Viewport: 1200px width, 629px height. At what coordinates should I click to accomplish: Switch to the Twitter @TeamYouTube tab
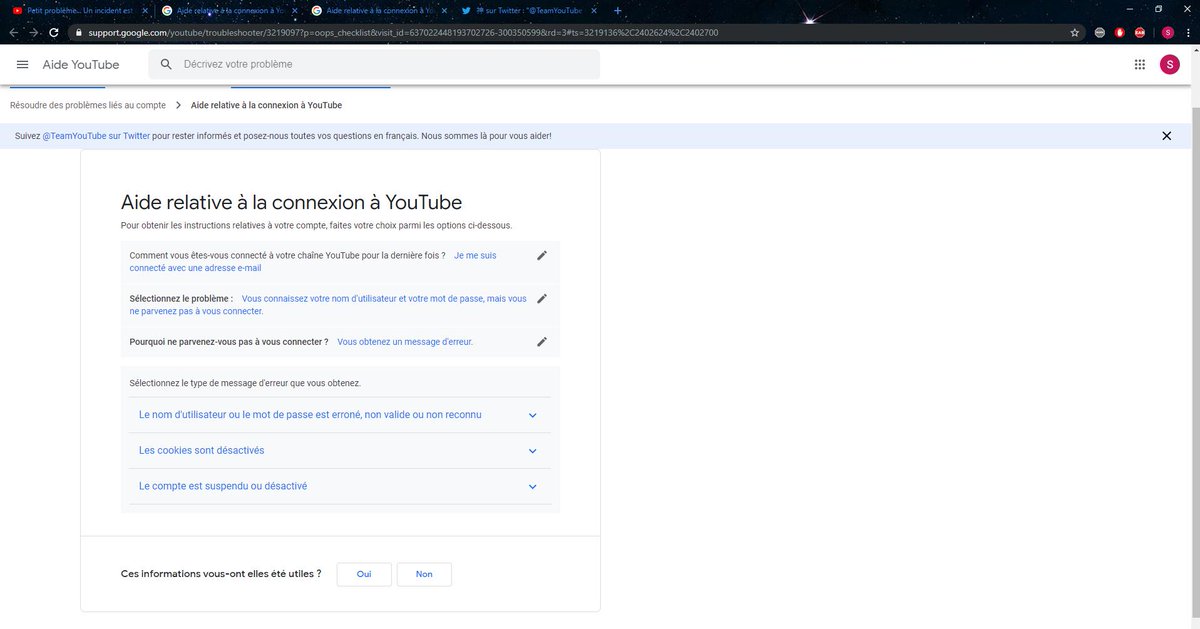(x=530, y=10)
